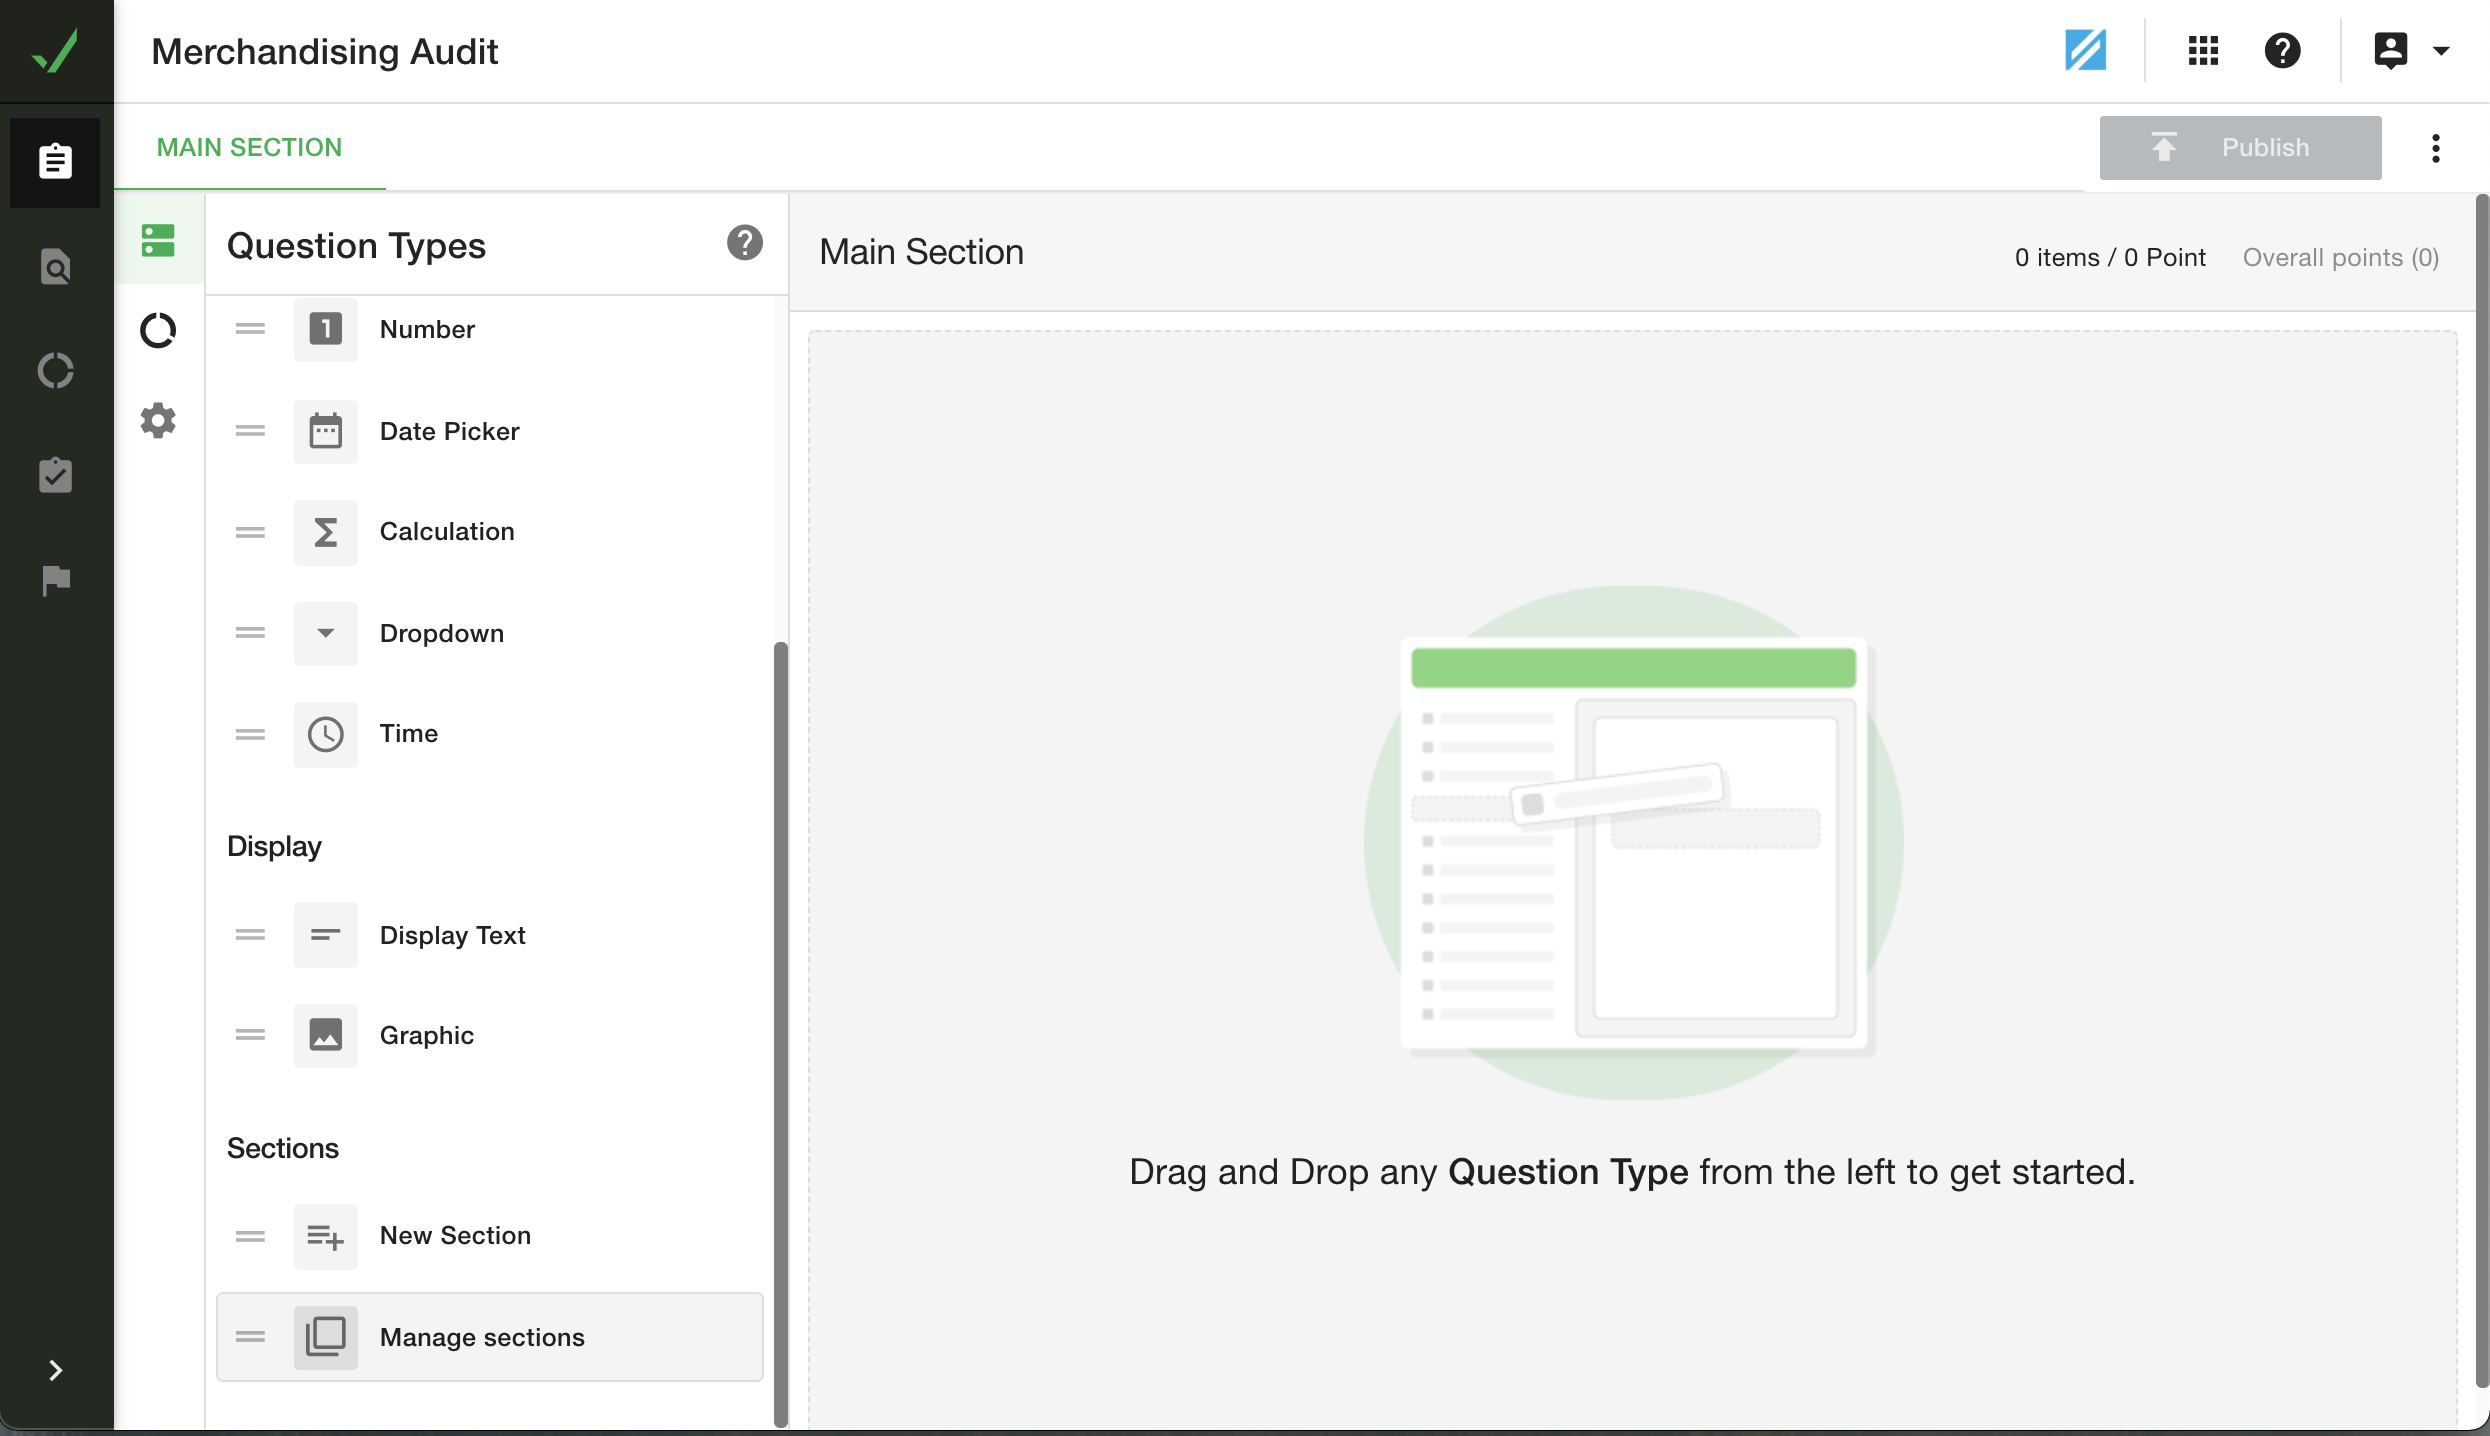Screen dimensions: 2490x1436
Task: Grab the drag handle beside Display Text
Action: (x=250, y=935)
